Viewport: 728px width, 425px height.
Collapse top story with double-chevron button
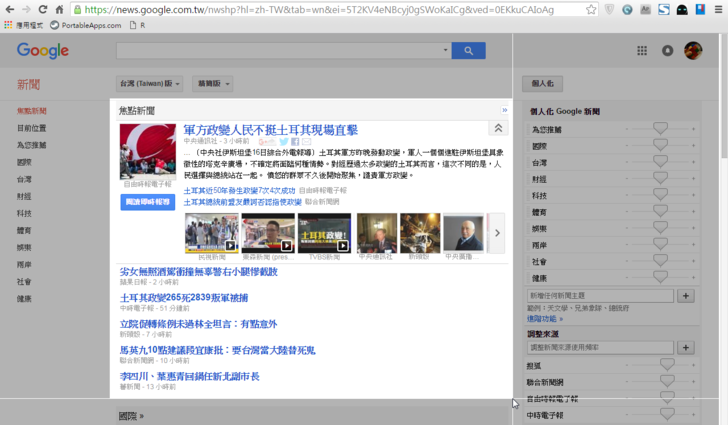[497, 128]
